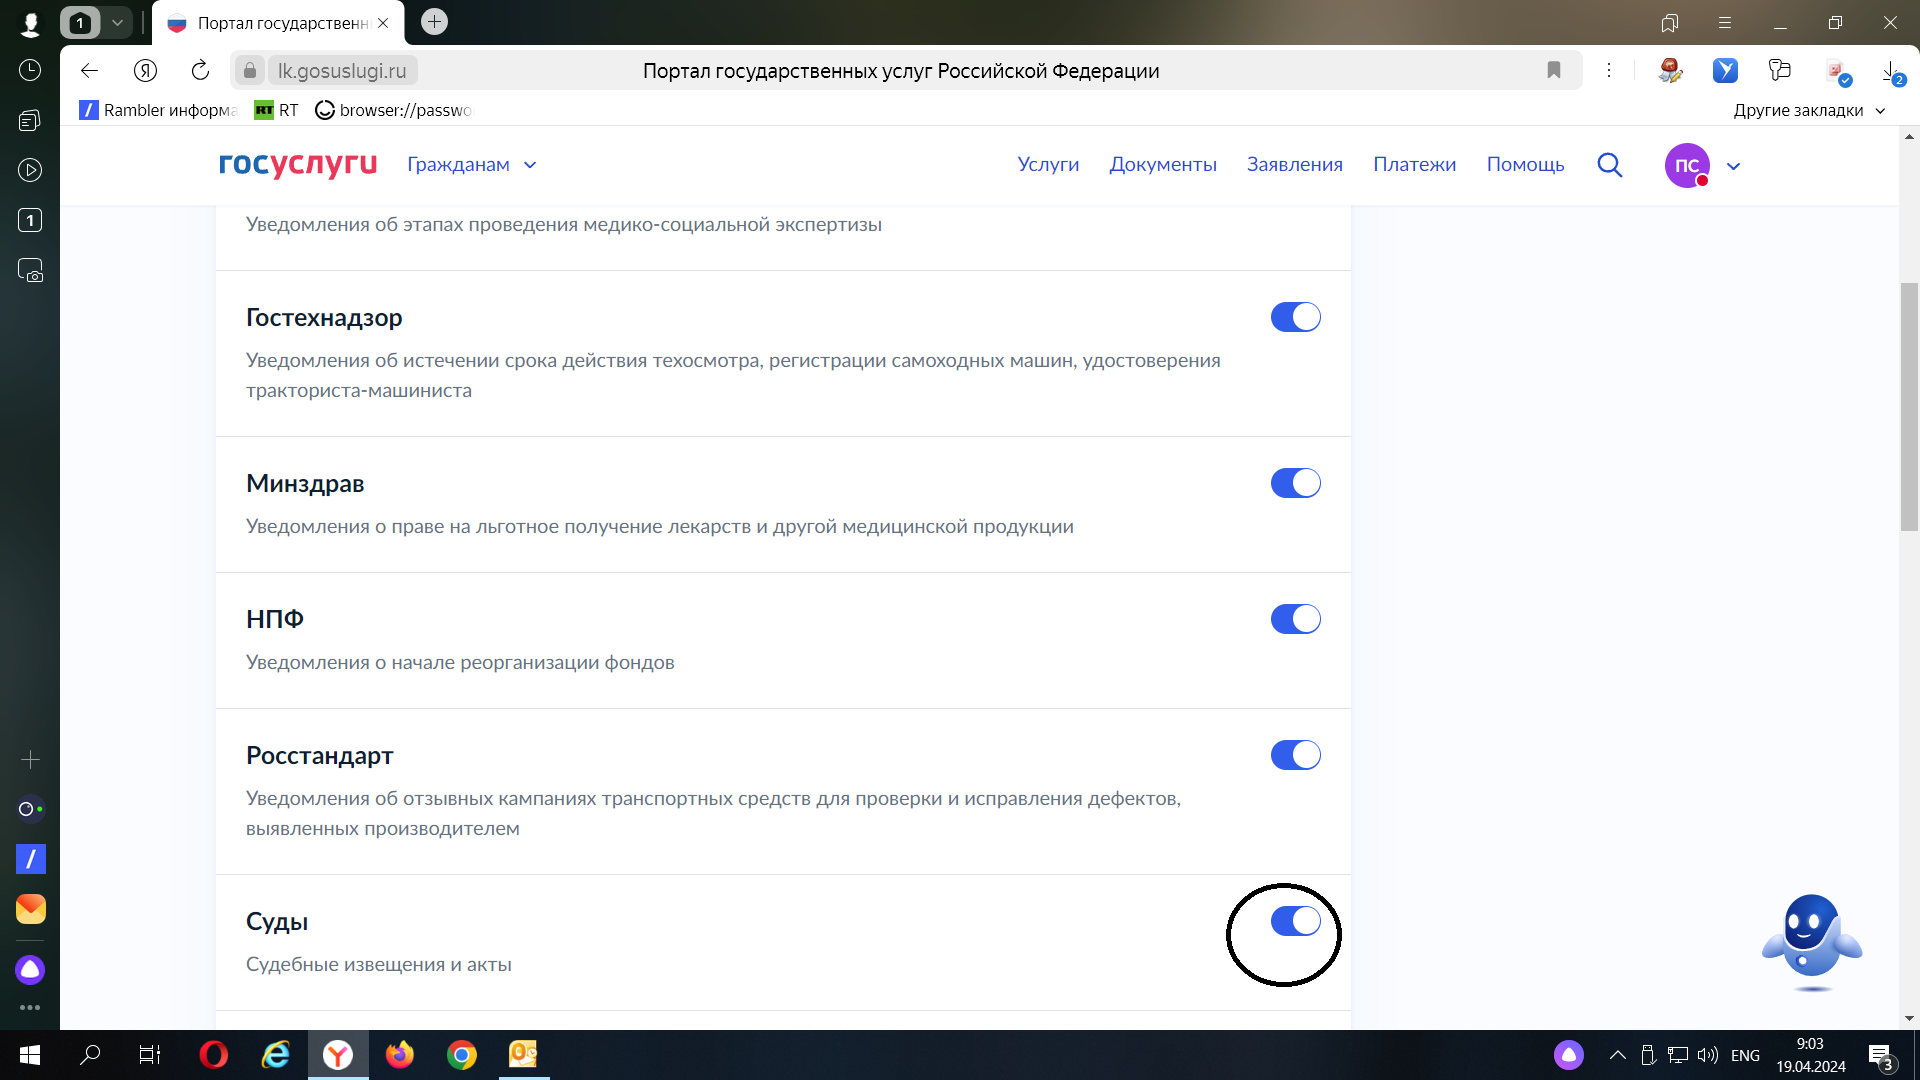Disable Гостехнадзор notifications toggle
Viewport: 1920px width, 1080px height.
click(x=1295, y=317)
